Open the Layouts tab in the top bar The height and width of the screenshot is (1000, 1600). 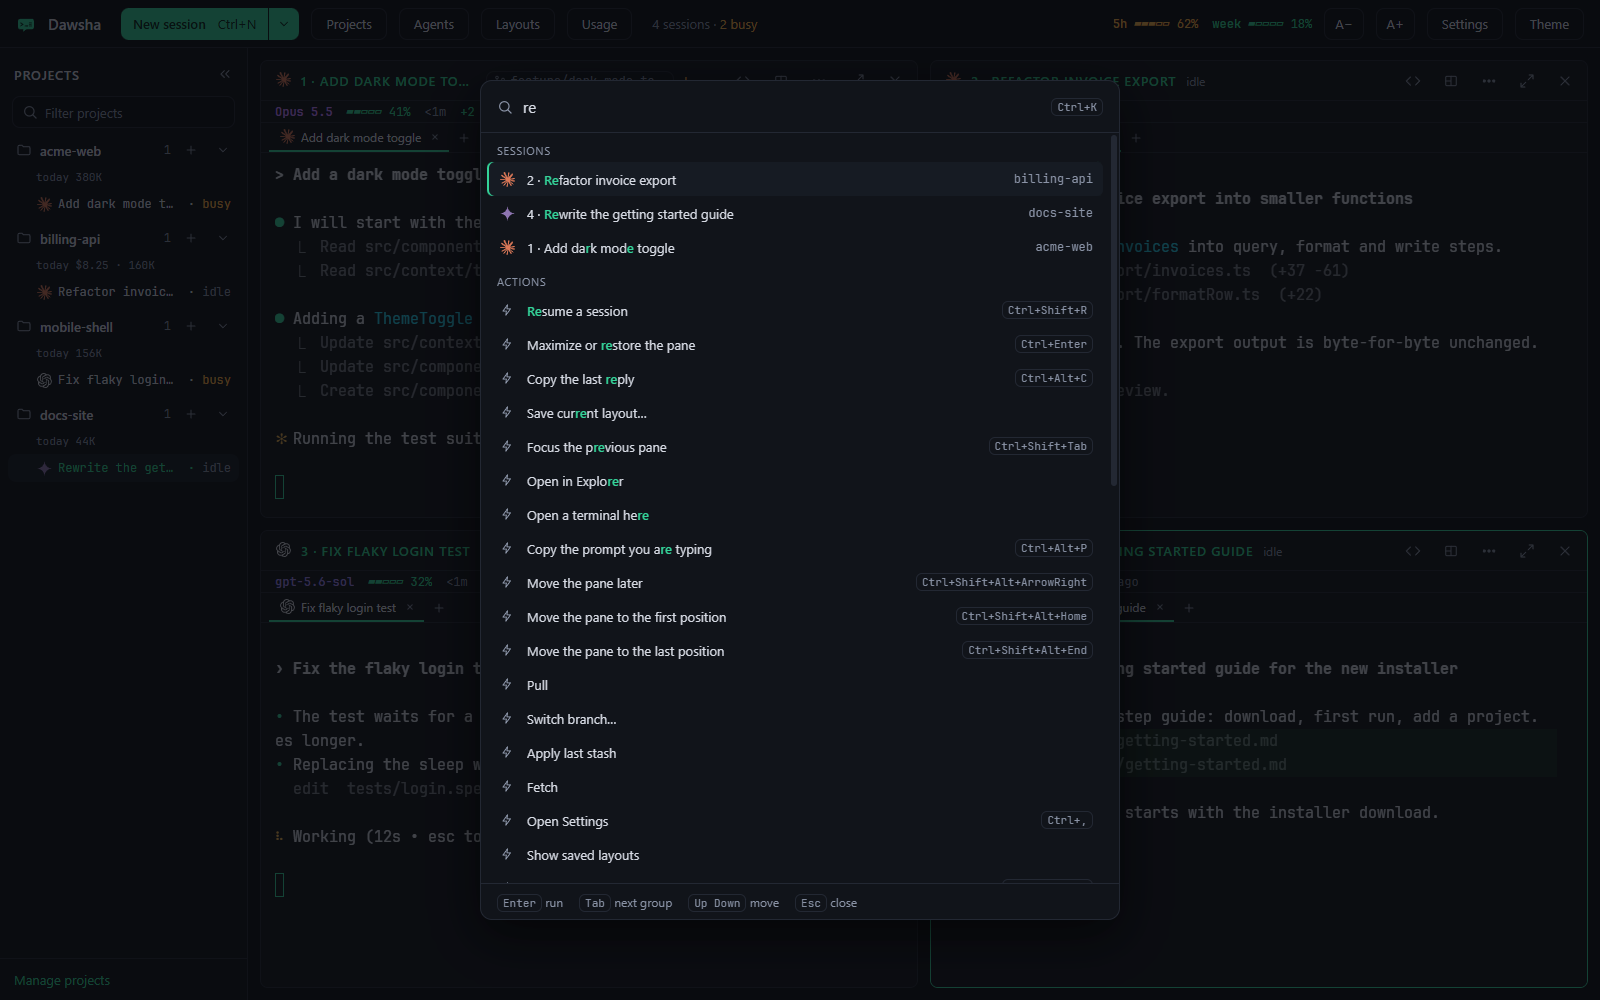[x=518, y=24]
